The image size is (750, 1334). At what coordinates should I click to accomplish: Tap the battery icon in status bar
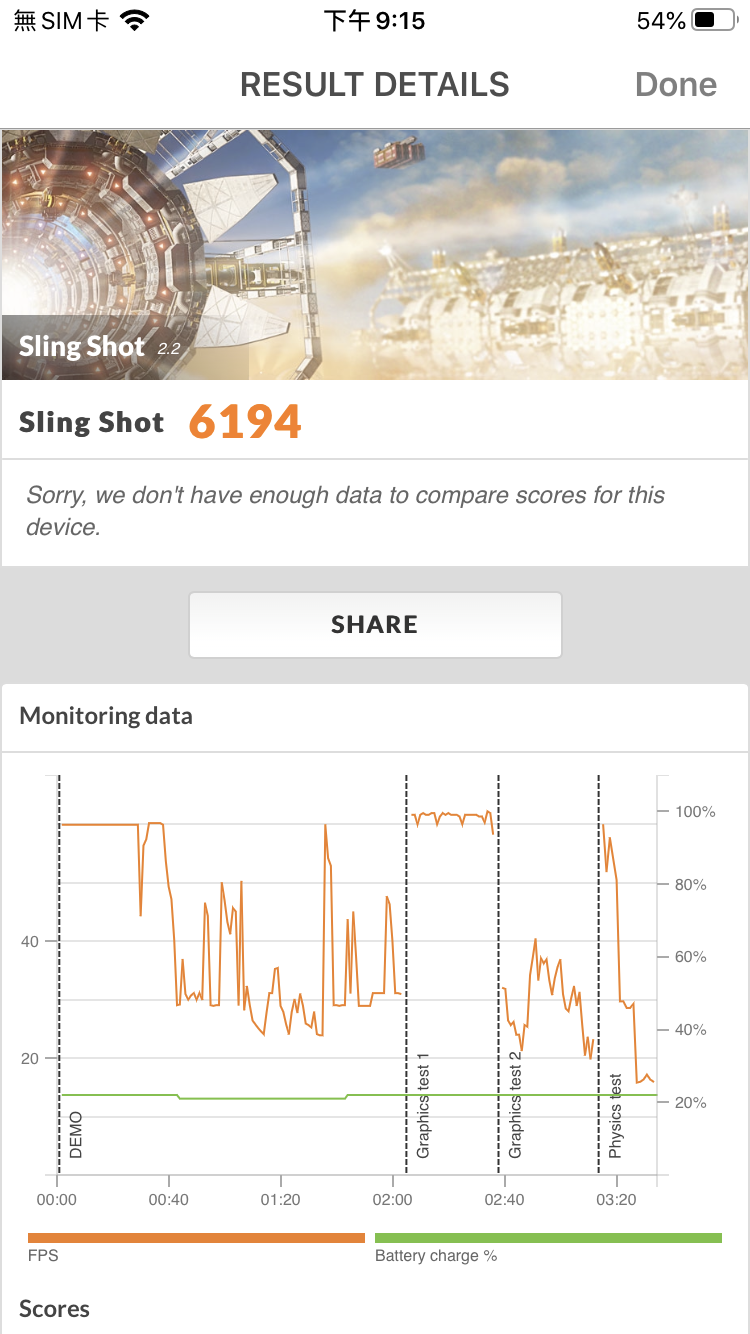(x=717, y=21)
